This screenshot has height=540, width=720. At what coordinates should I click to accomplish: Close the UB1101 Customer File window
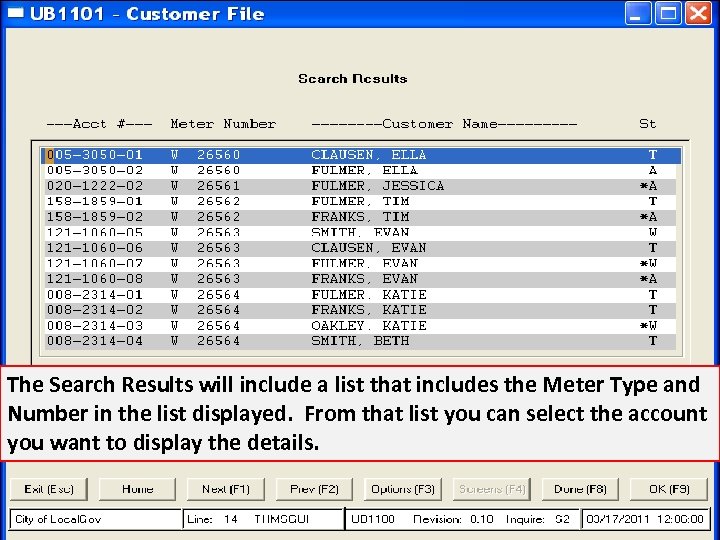point(698,13)
